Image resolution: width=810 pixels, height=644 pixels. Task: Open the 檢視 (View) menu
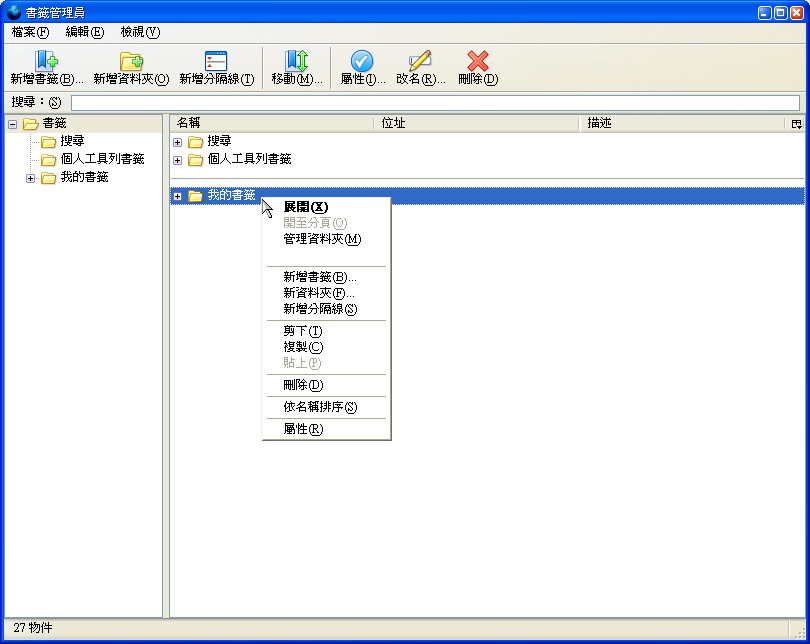(139, 32)
